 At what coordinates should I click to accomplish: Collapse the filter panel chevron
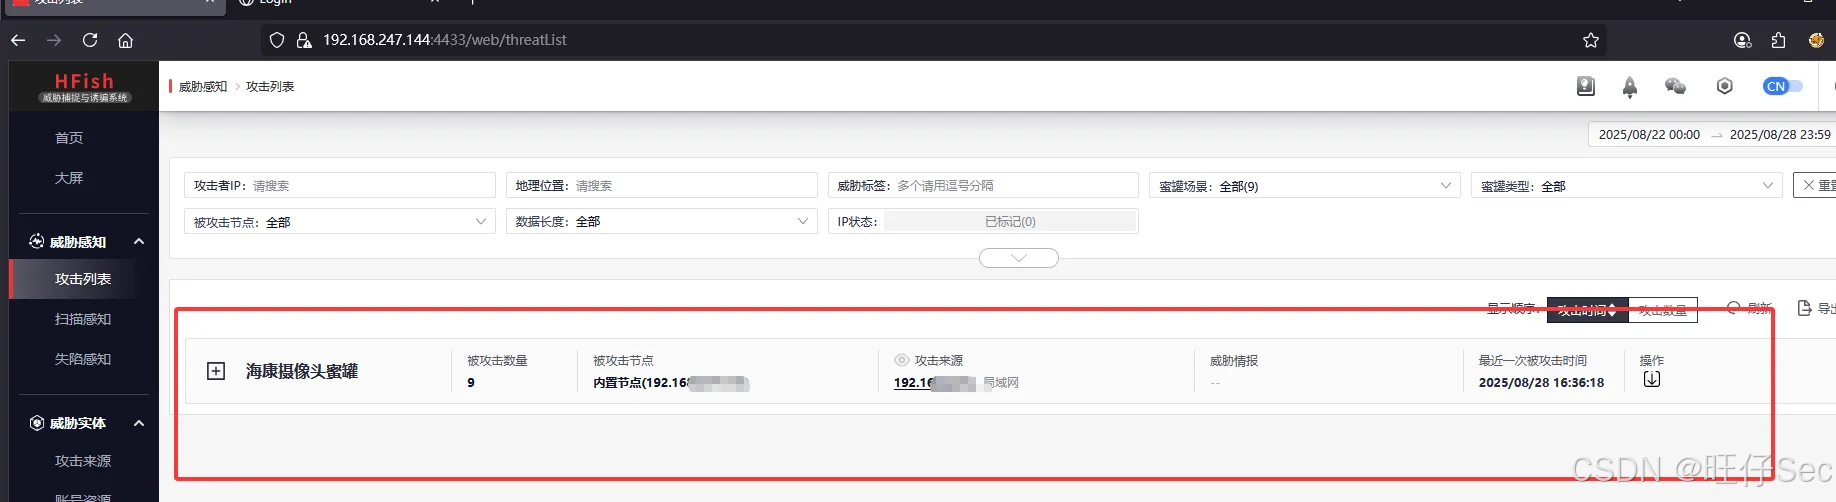(1019, 258)
